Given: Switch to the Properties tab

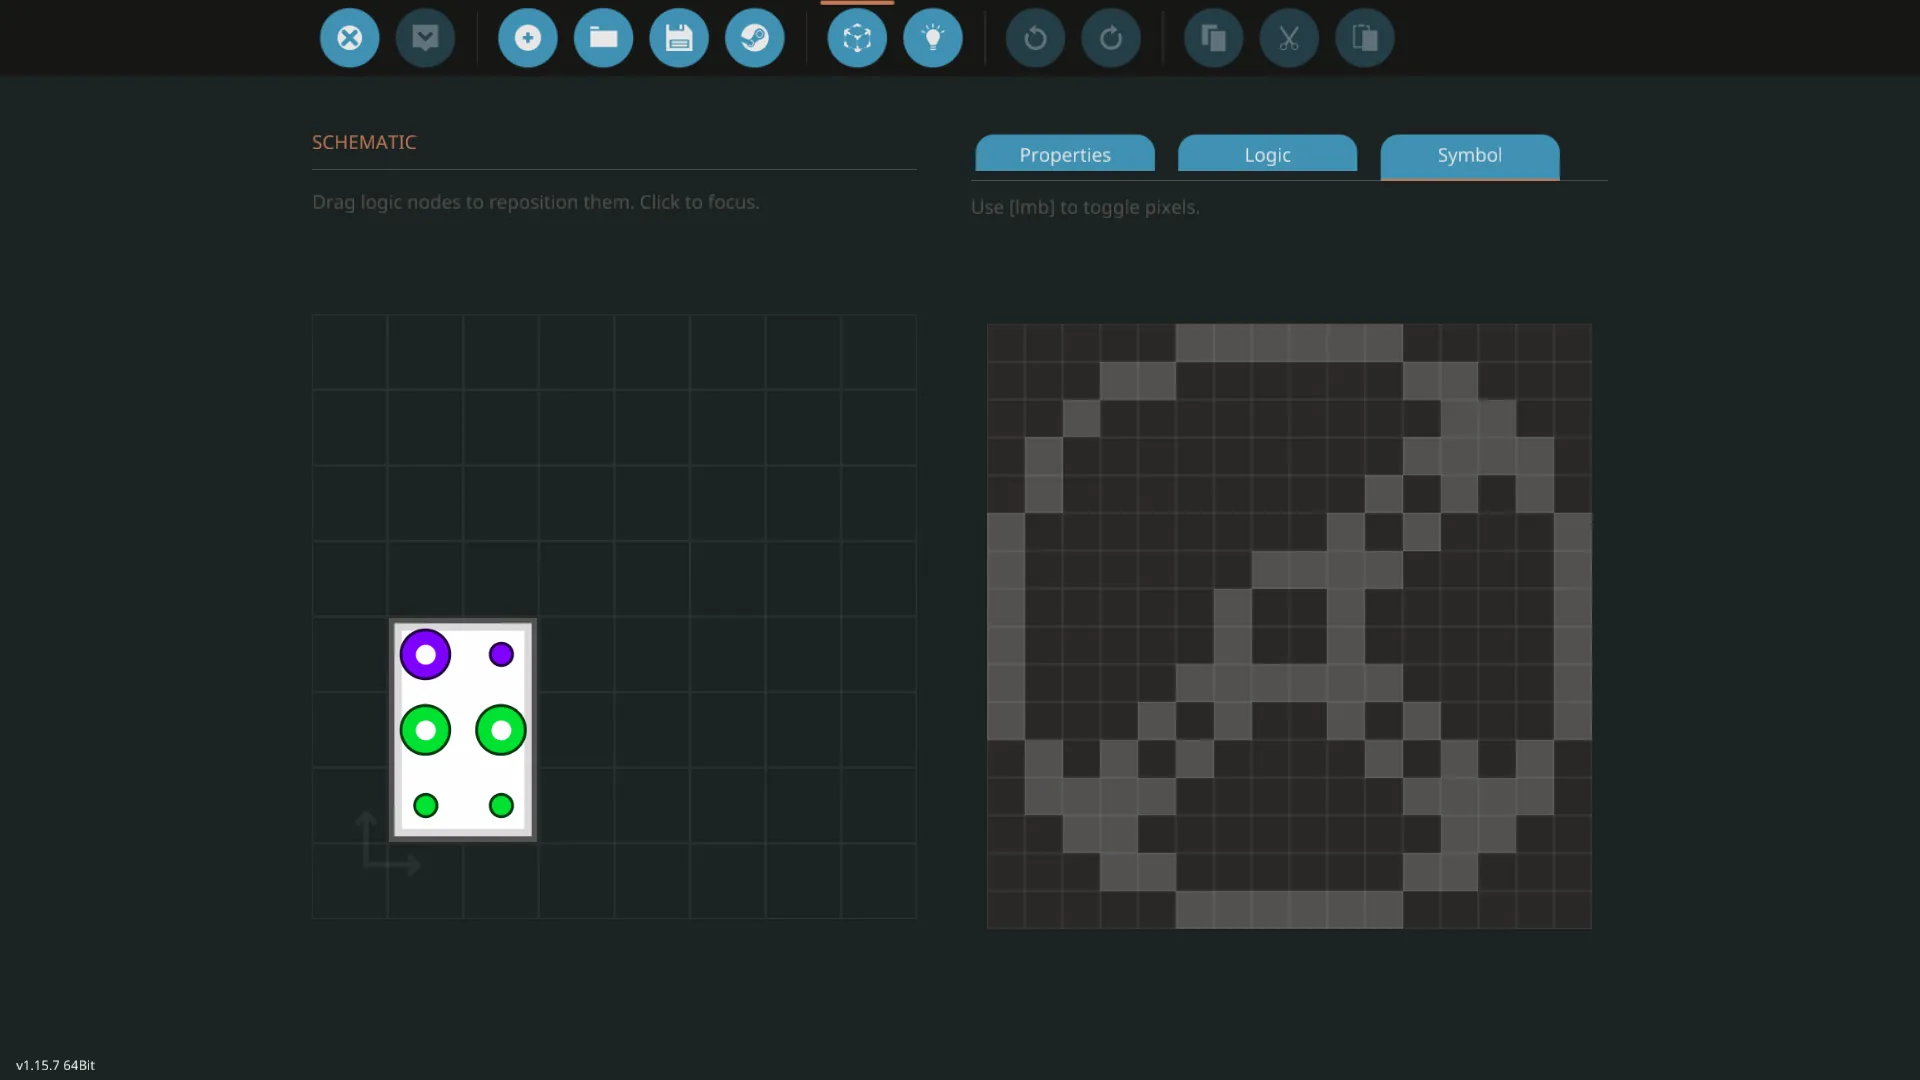Looking at the screenshot, I should pyautogui.click(x=1065, y=155).
